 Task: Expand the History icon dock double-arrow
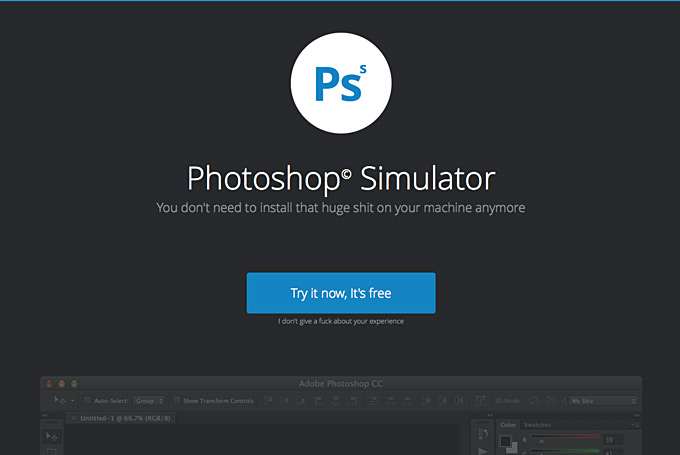point(490,416)
